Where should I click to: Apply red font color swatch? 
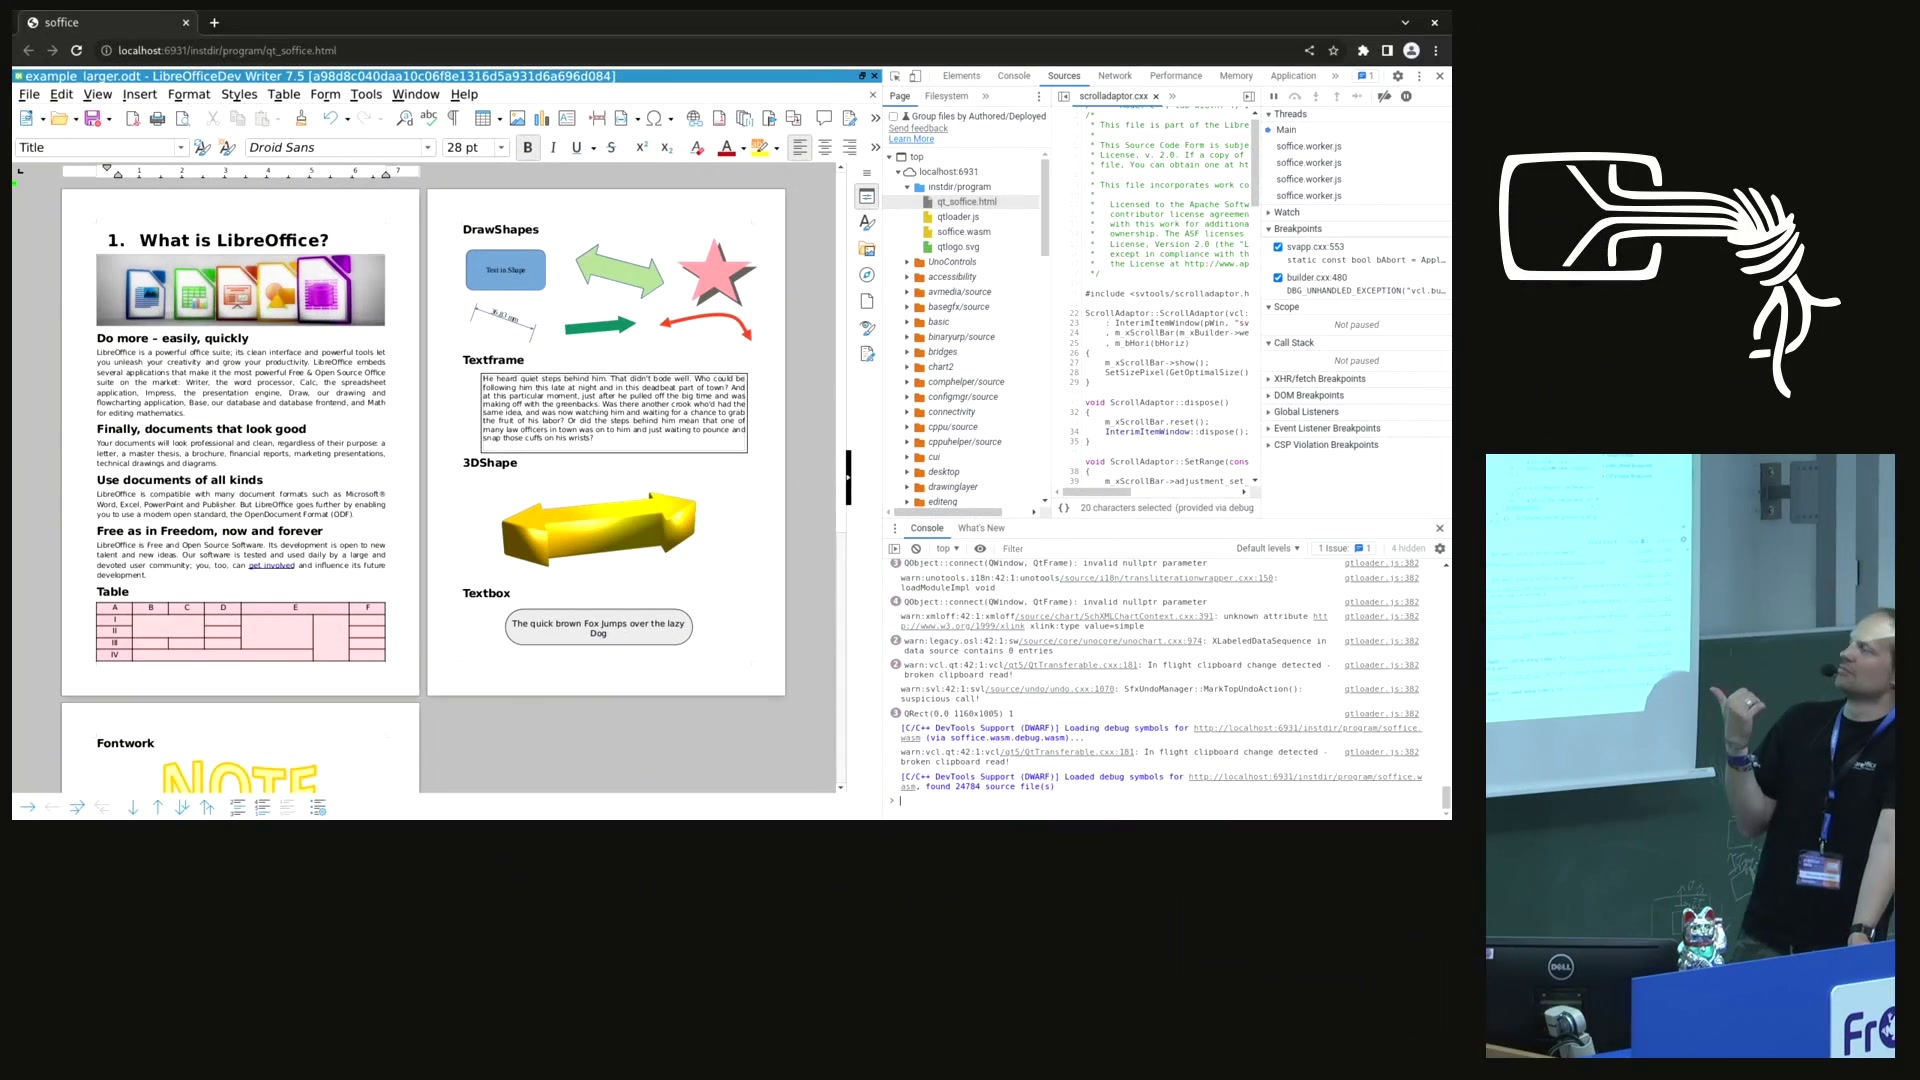coord(727,148)
